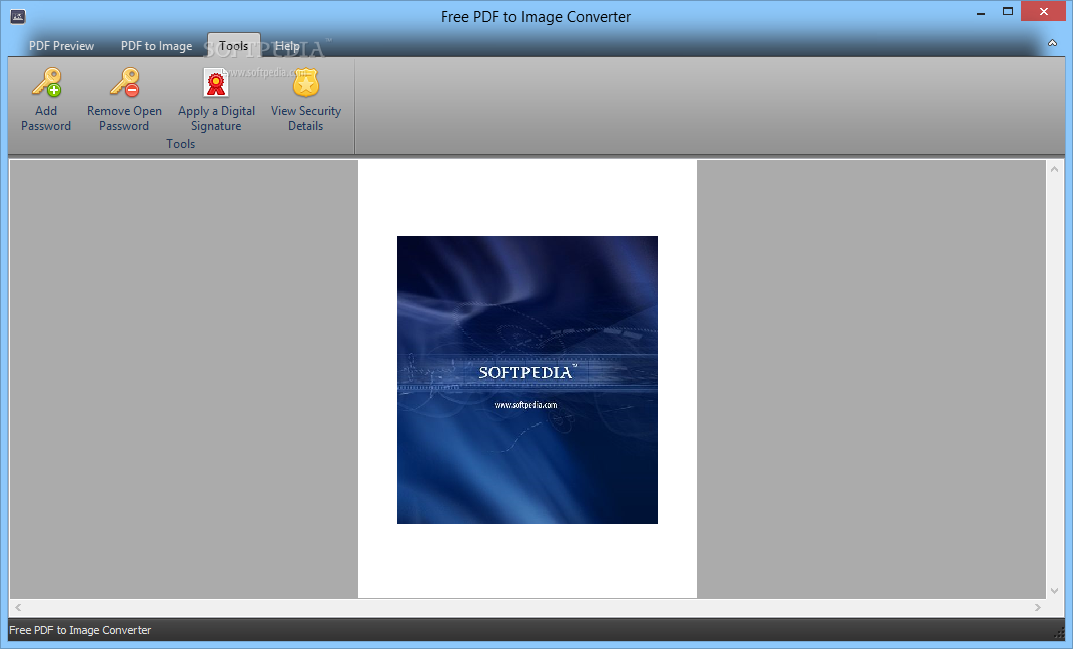The height and width of the screenshot is (649, 1073).
Task: Open Apply a Digital Signature tool
Action: click(216, 99)
